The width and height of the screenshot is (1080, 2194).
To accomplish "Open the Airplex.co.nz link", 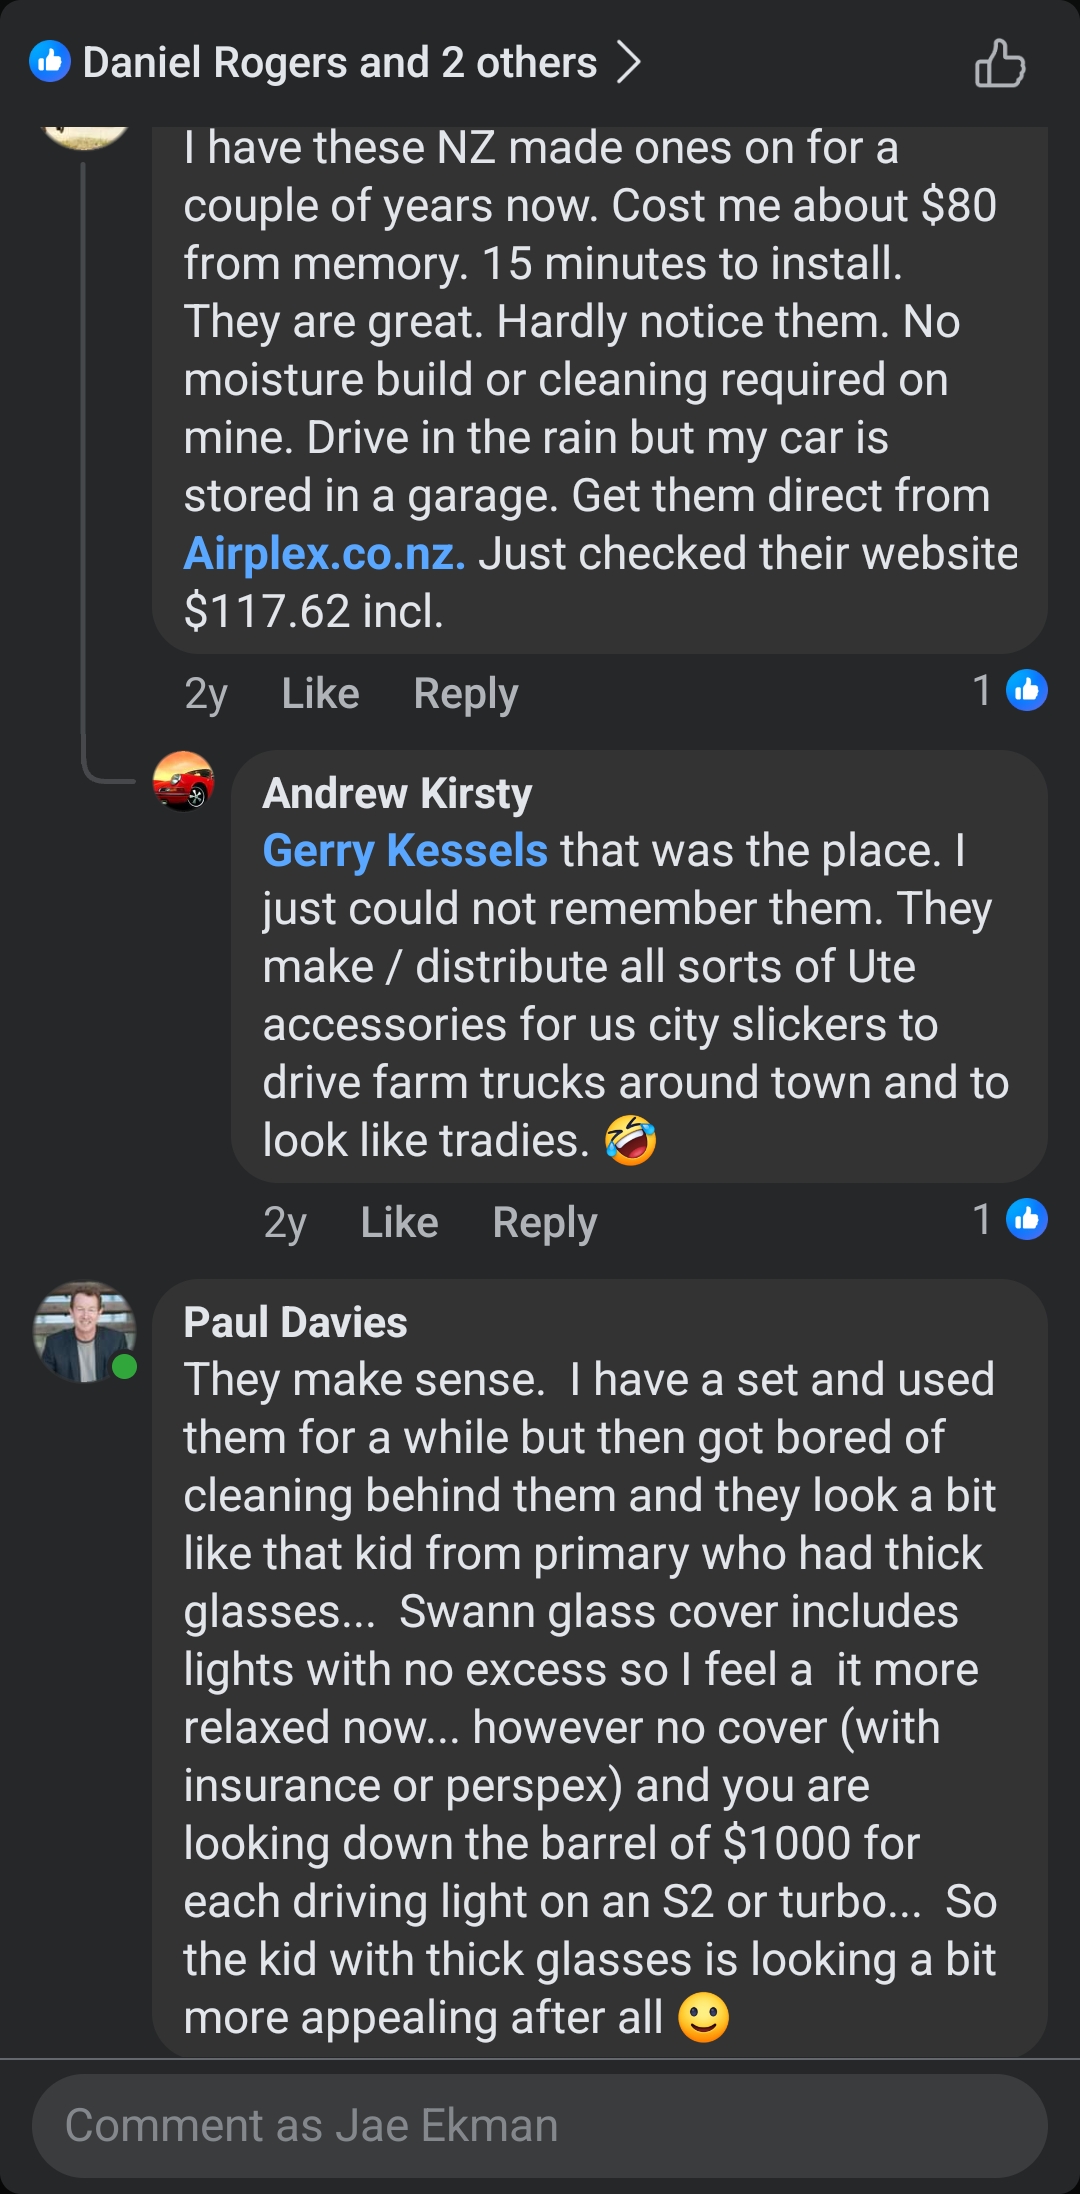I will [323, 551].
